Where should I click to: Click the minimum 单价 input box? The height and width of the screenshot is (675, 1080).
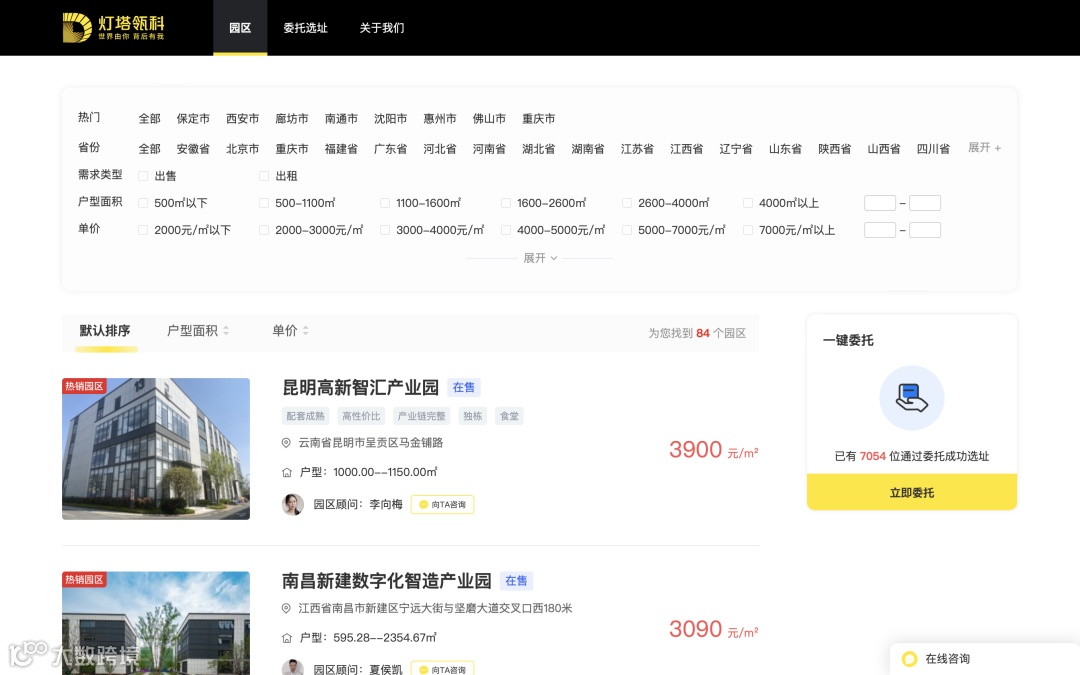click(x=880, y=230)
